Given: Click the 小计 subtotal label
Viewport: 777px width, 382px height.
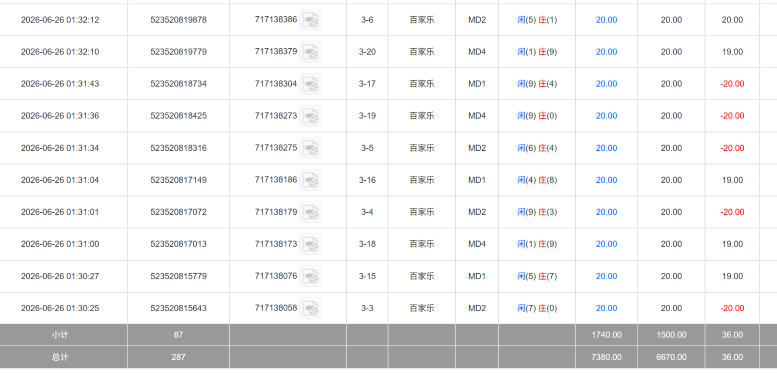Looking at the screenshot, I should tap(60, 335).
